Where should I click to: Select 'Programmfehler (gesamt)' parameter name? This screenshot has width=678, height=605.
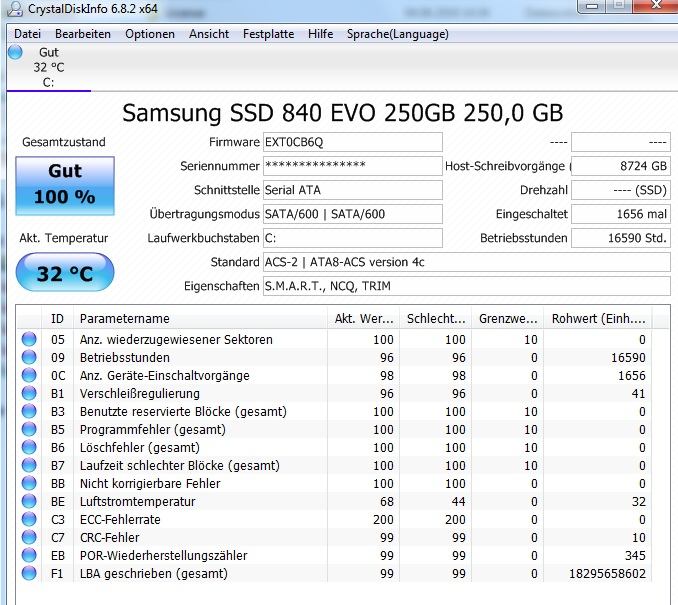point(153,429)
